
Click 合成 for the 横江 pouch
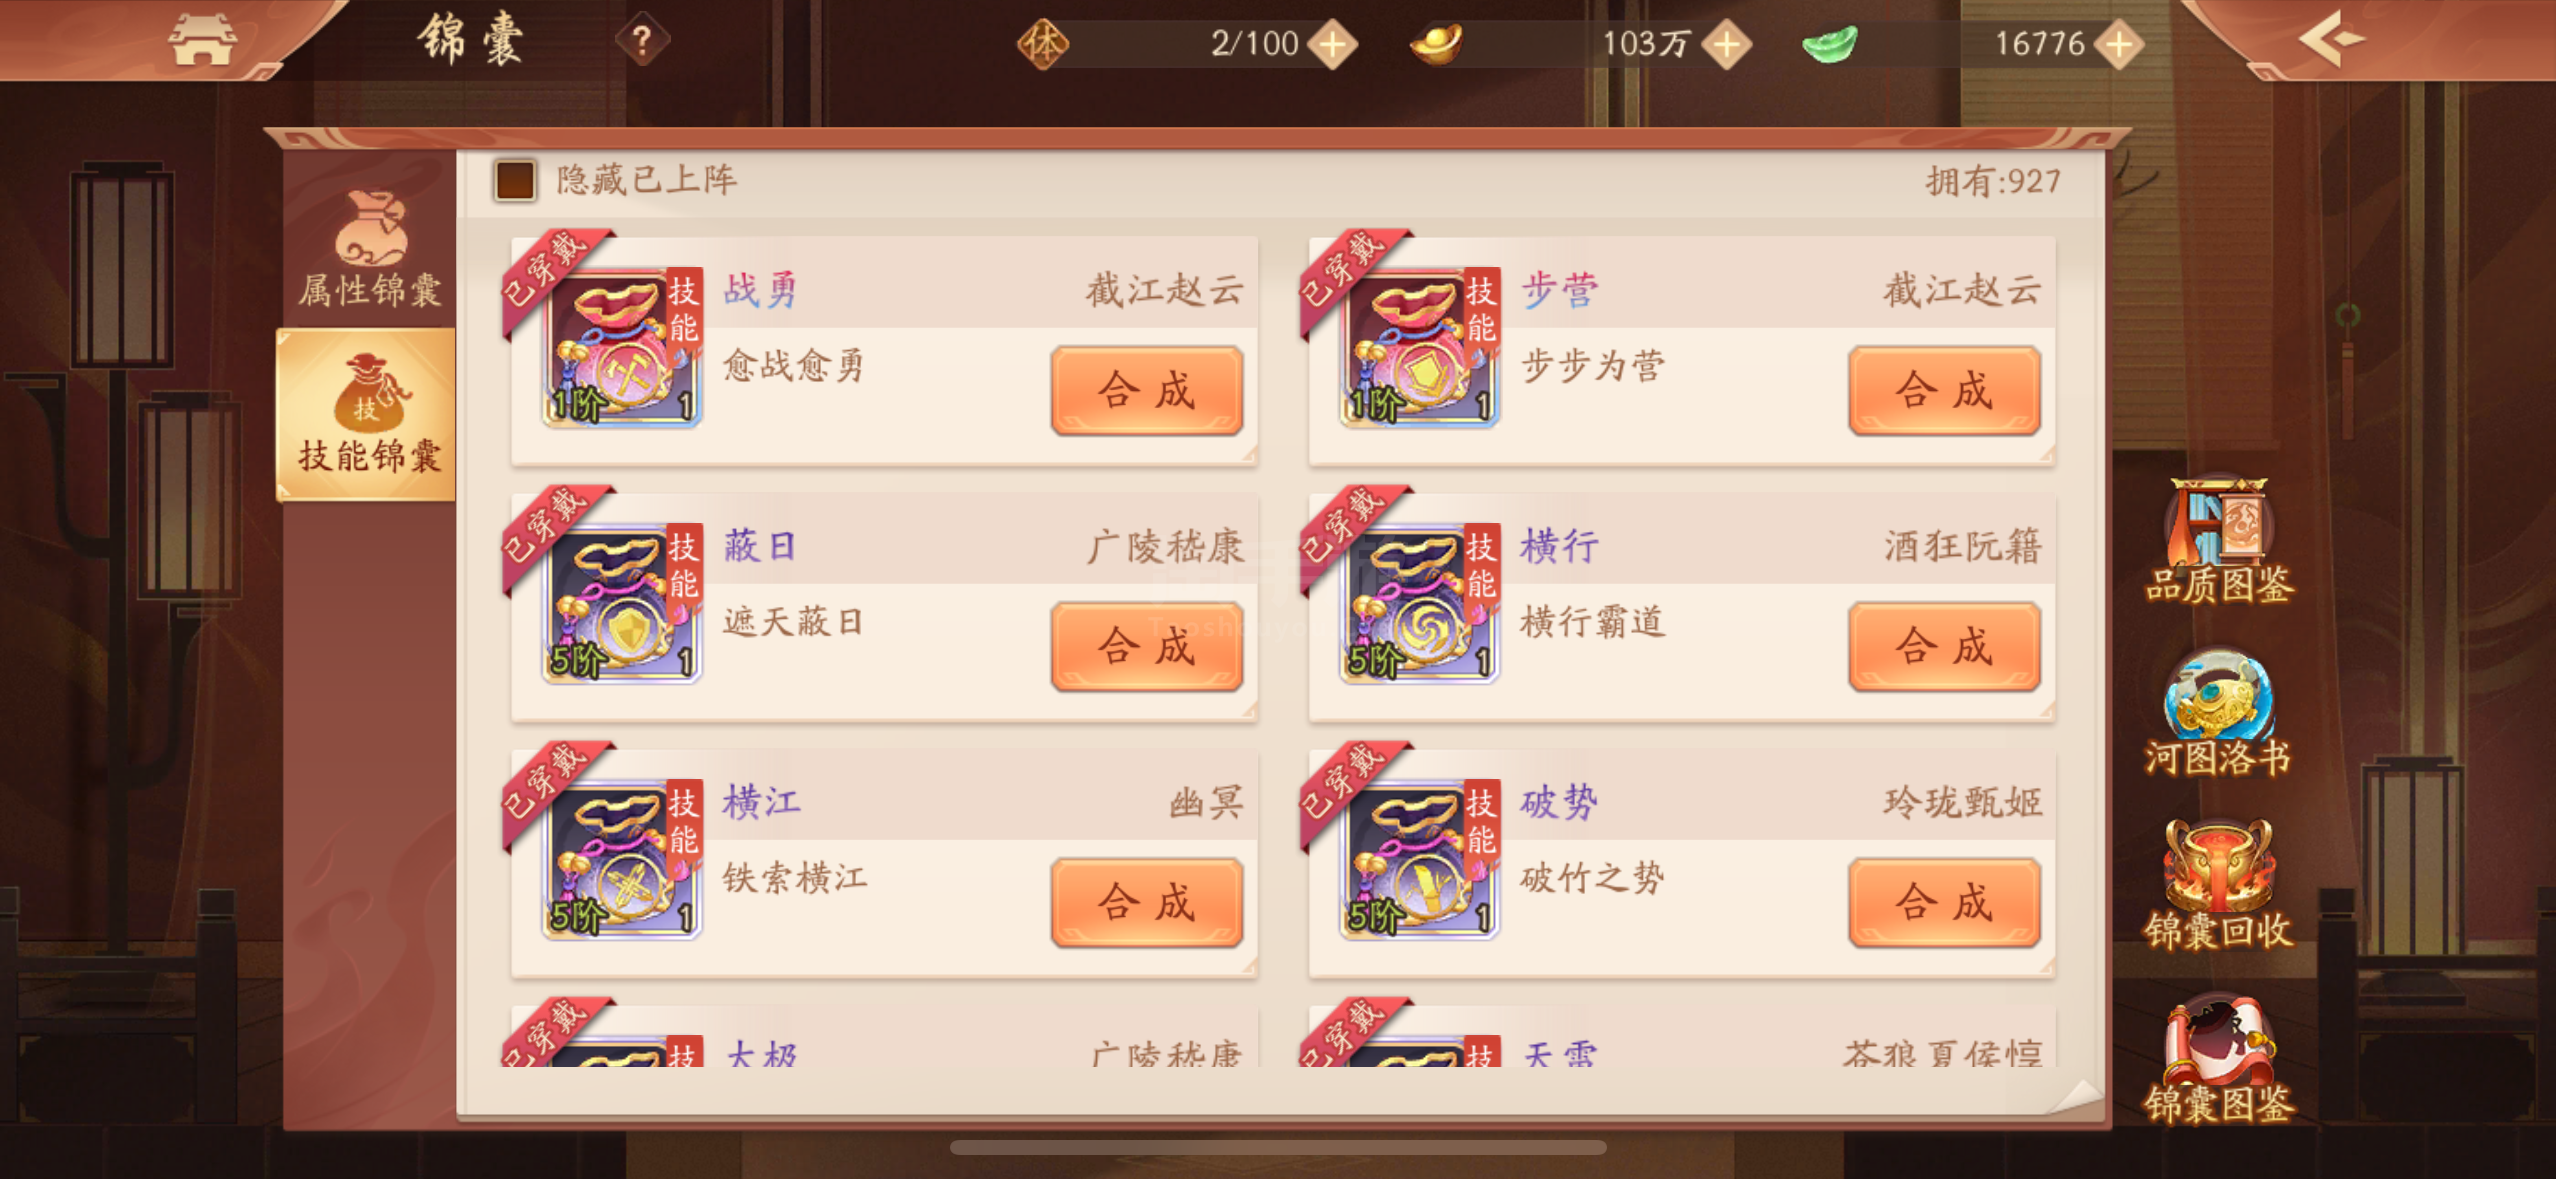point(1147,902)
